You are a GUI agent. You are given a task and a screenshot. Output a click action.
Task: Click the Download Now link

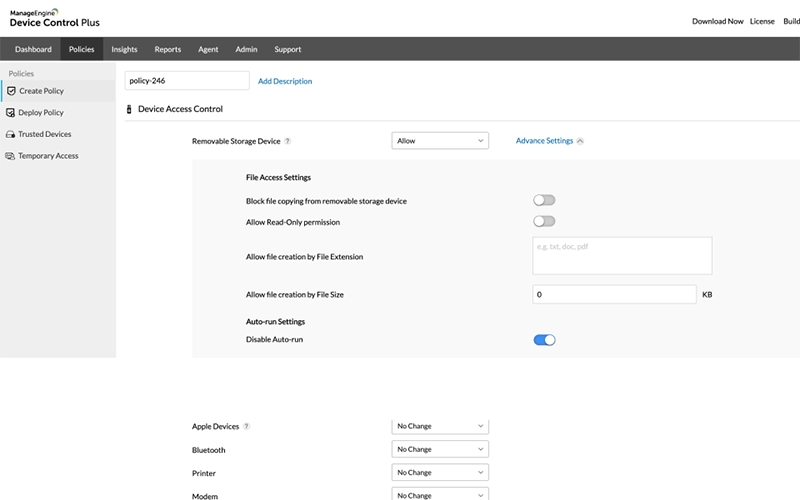point(717,21)
